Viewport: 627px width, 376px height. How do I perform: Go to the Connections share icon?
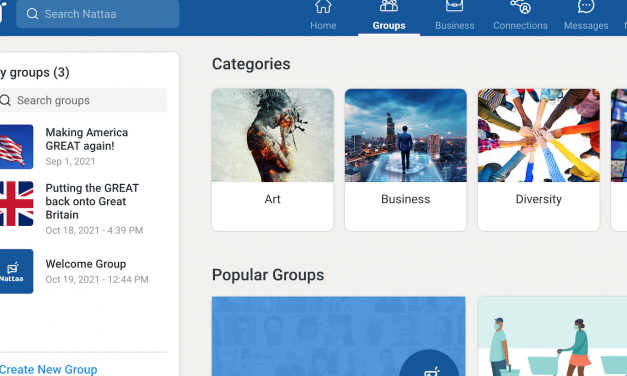click(x=520, y=6)
